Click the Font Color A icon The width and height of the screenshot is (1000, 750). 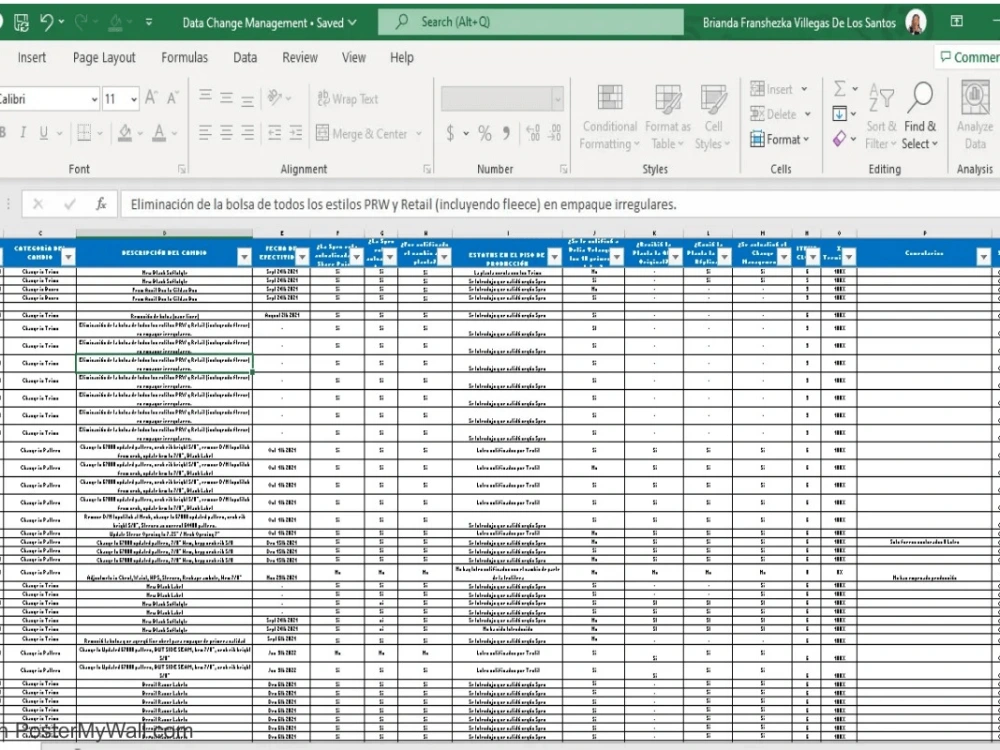pyautogui.click(x=159, y=133)
